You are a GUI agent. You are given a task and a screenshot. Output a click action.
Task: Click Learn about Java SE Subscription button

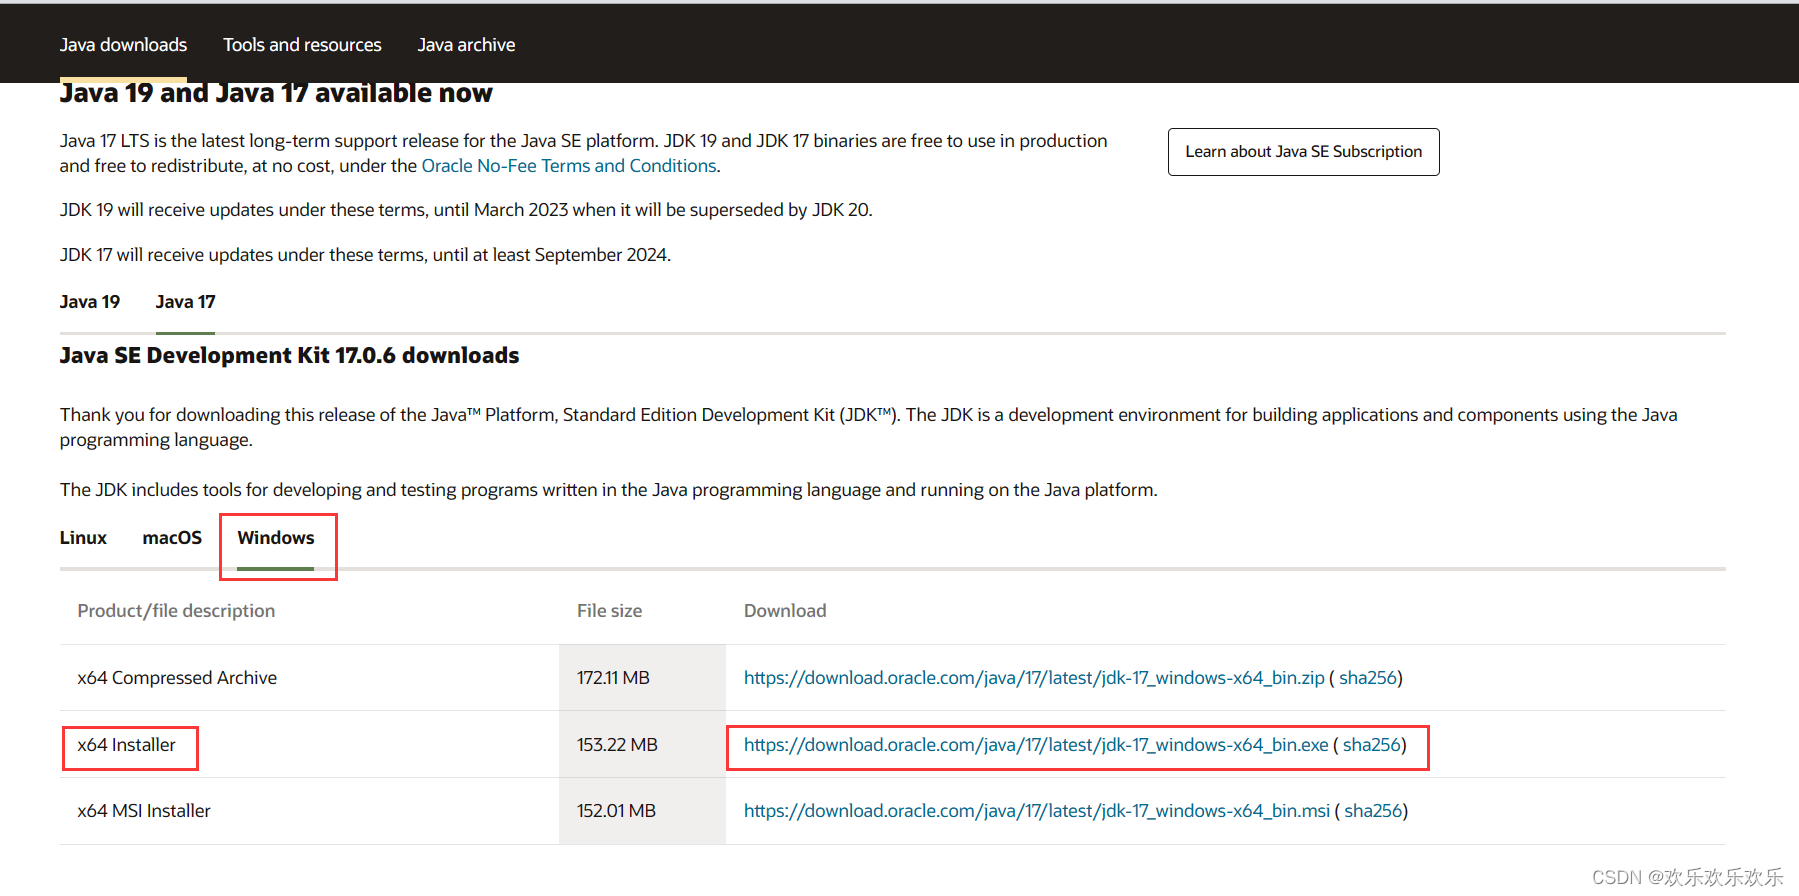click(x=1303, y=152)
